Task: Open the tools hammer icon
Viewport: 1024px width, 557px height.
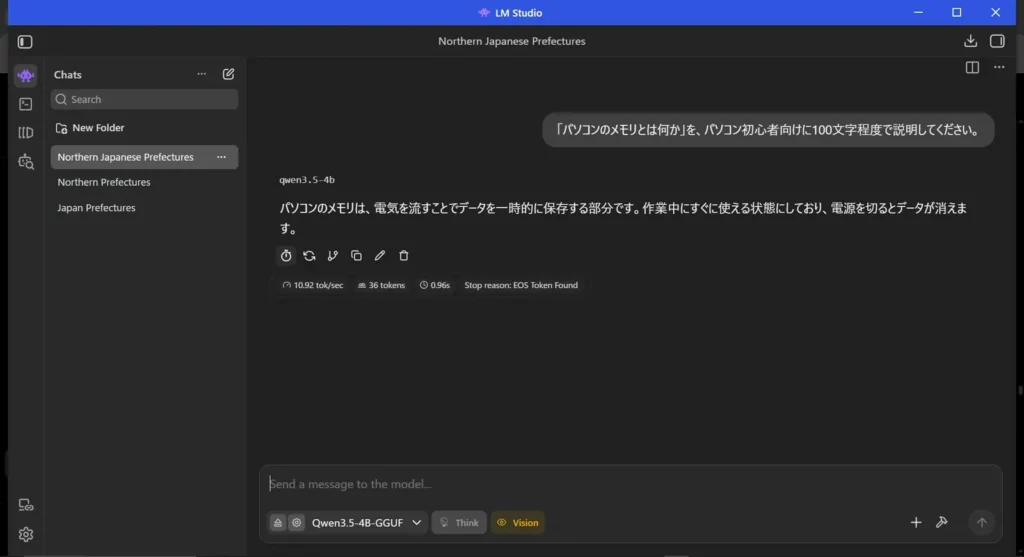Action: [942, 522]
